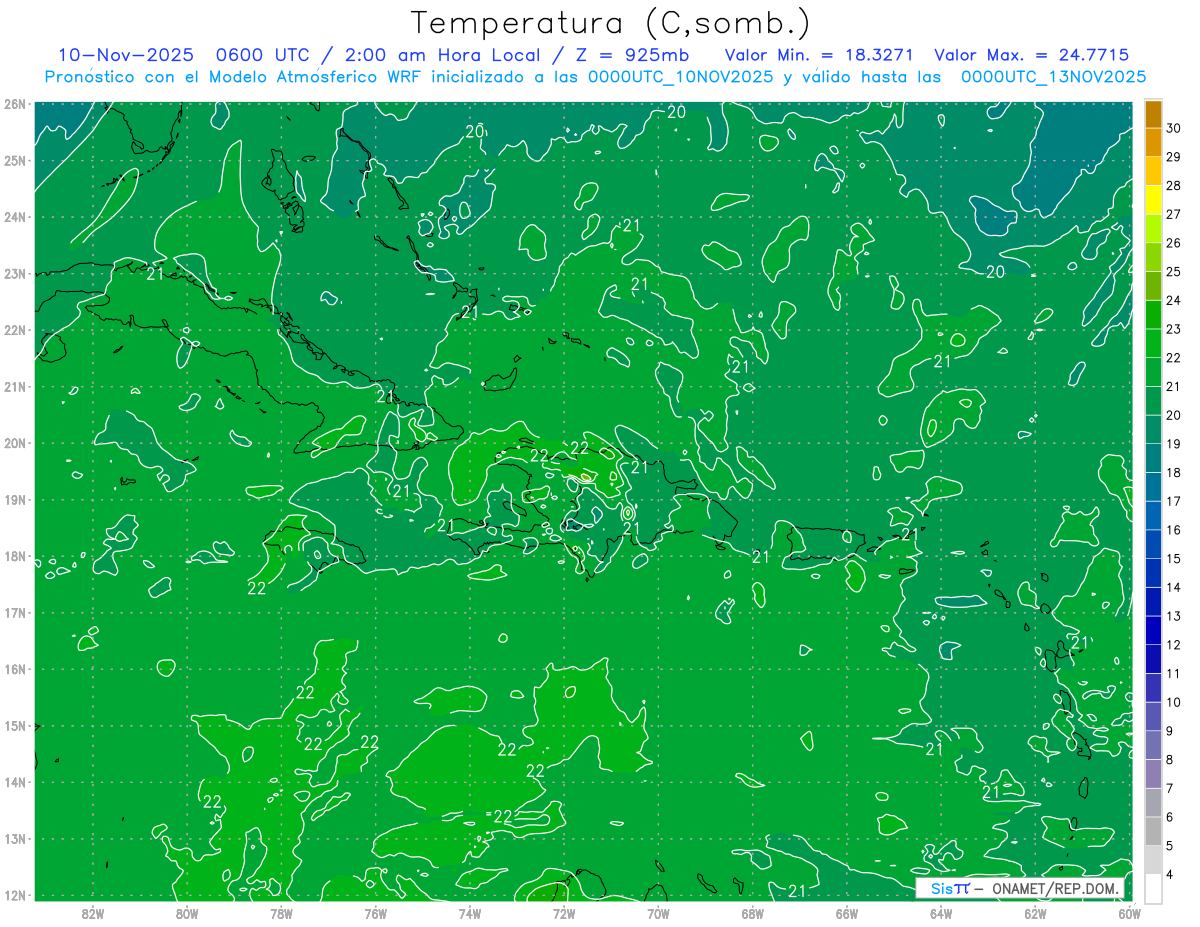This screenshot has width=1200, height=927.
Task: Click the latitude axis label '23N'
Action: click(15, 273)
